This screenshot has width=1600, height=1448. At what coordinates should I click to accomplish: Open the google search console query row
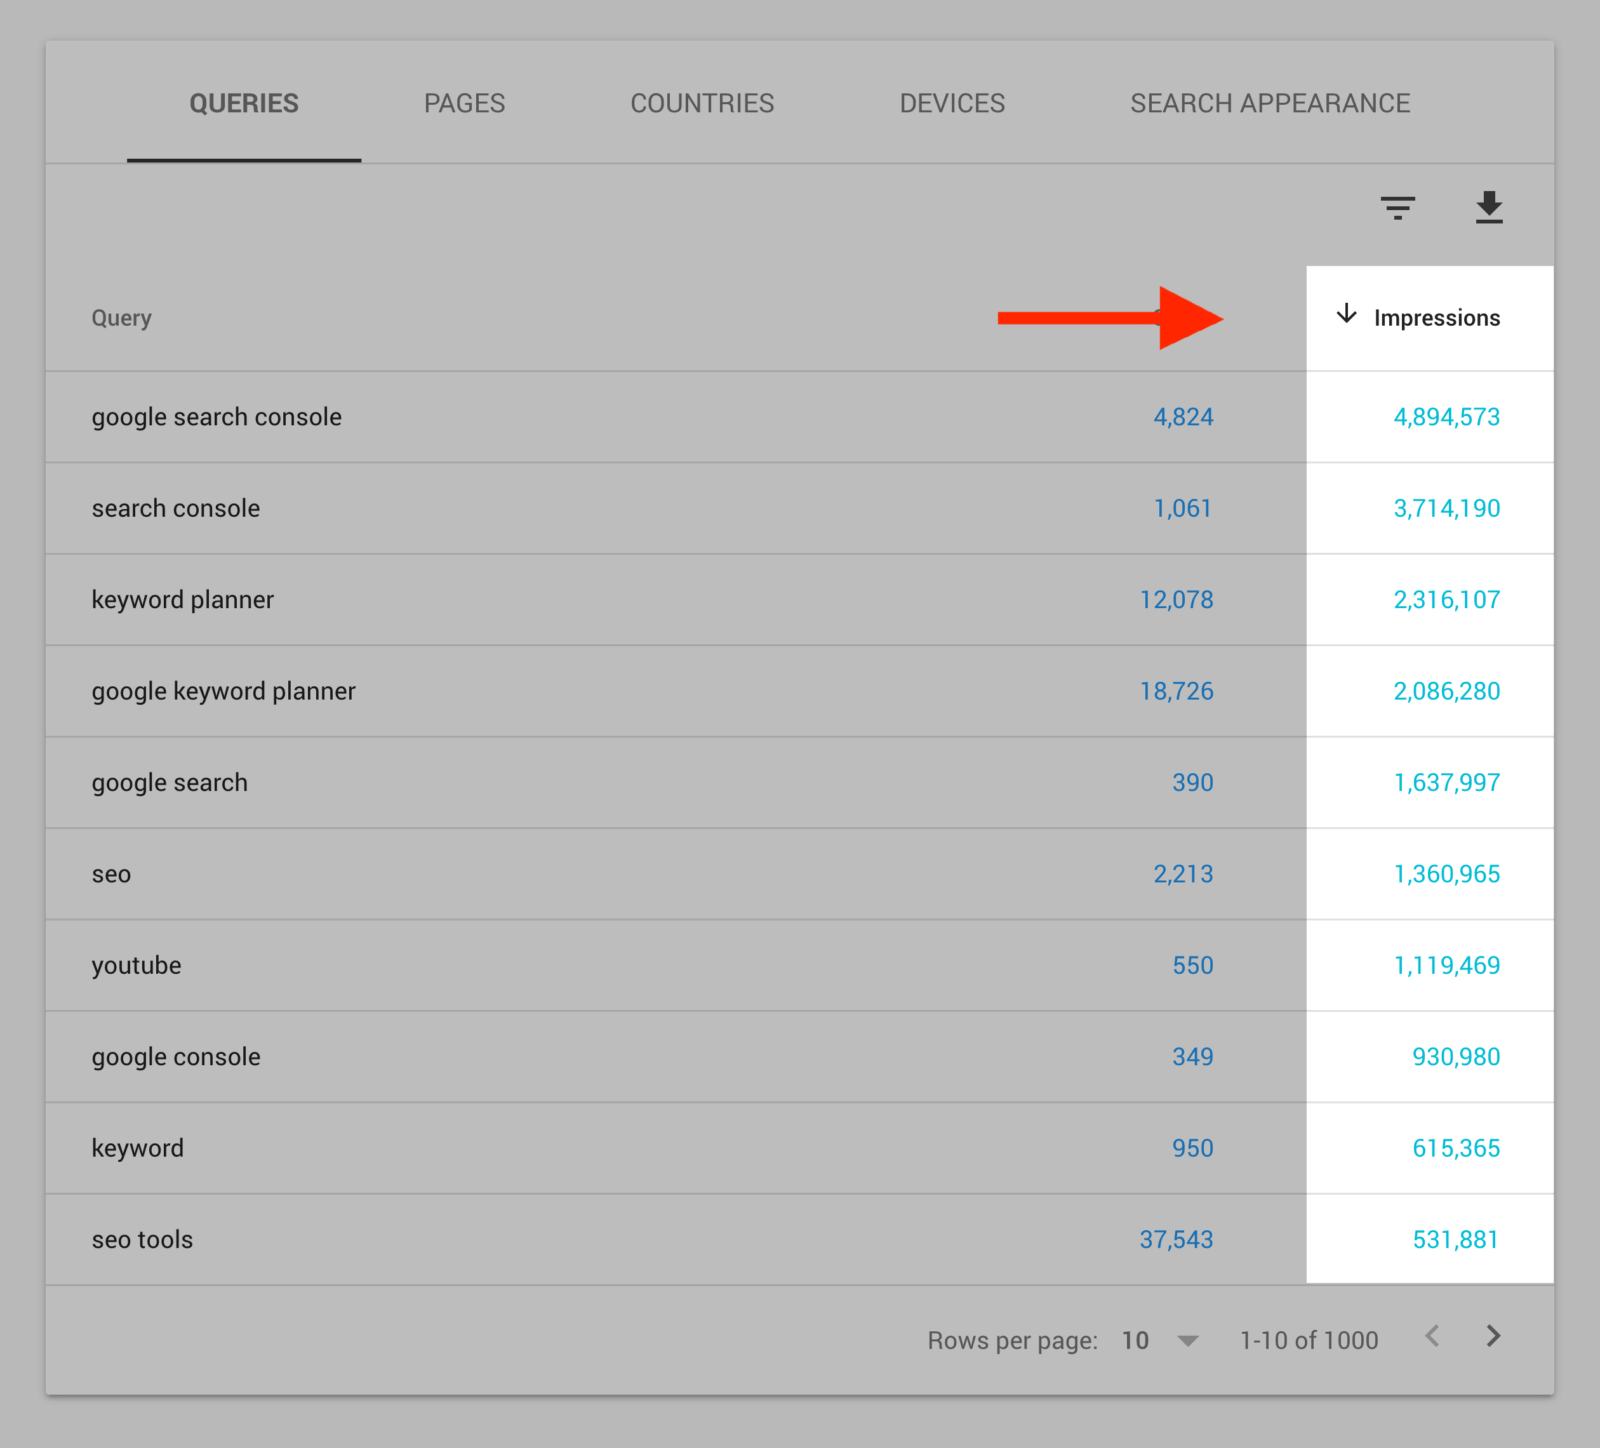(x=800, y=417)
